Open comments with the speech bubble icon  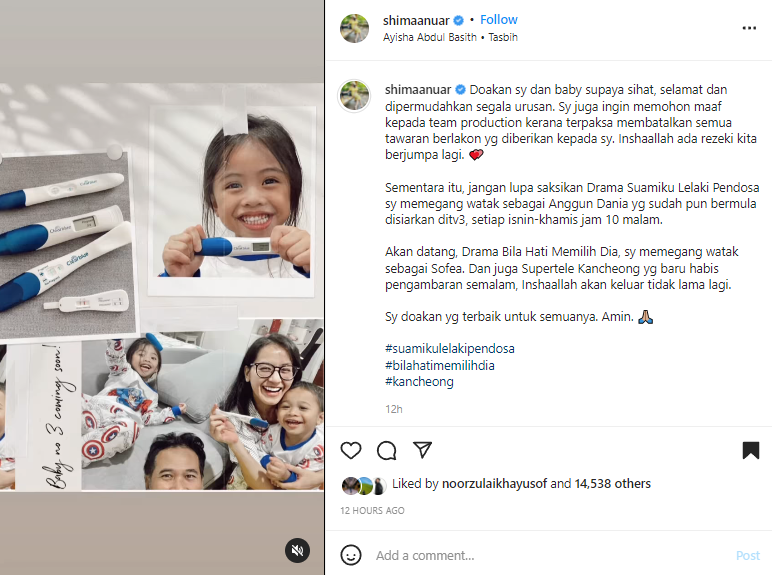386,450
